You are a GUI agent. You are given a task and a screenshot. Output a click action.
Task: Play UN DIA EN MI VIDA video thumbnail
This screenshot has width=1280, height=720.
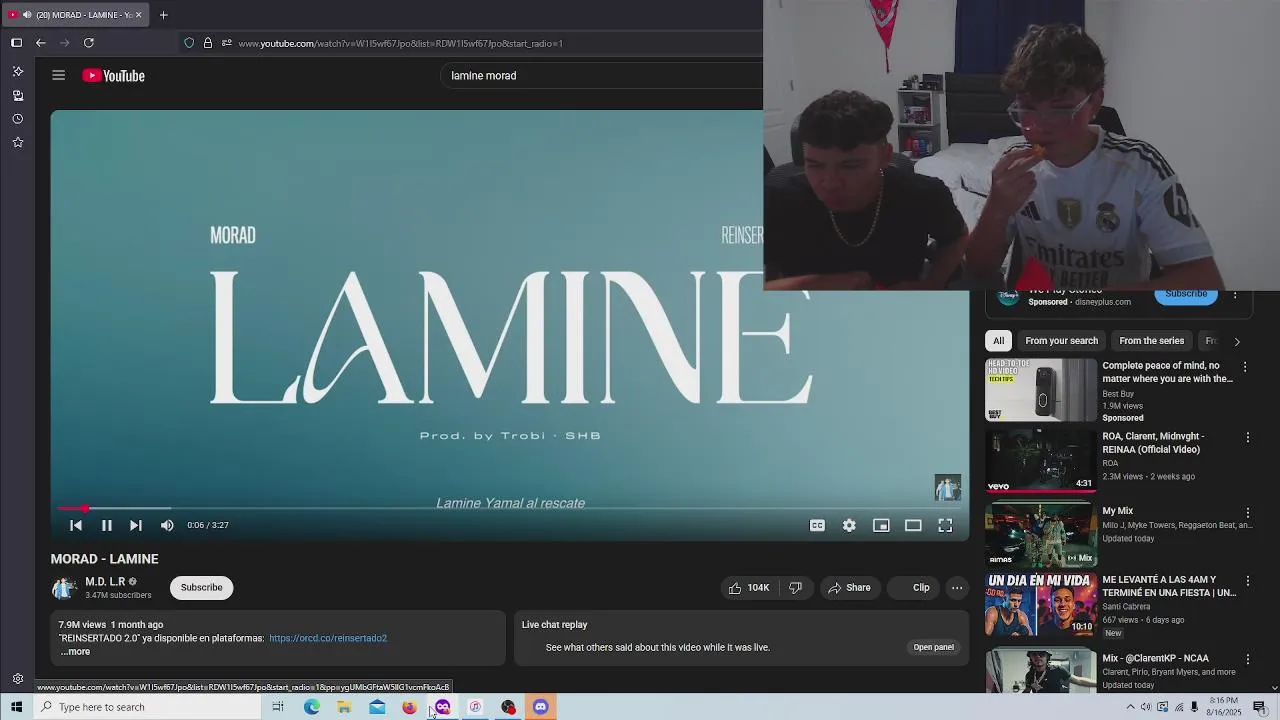click(x=1041, y=605)
